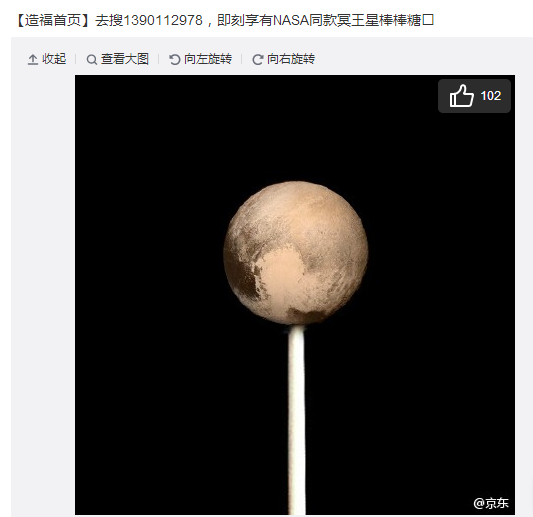
Task: Click the Pluto lollipop ball in image
Action: (296, 253)
